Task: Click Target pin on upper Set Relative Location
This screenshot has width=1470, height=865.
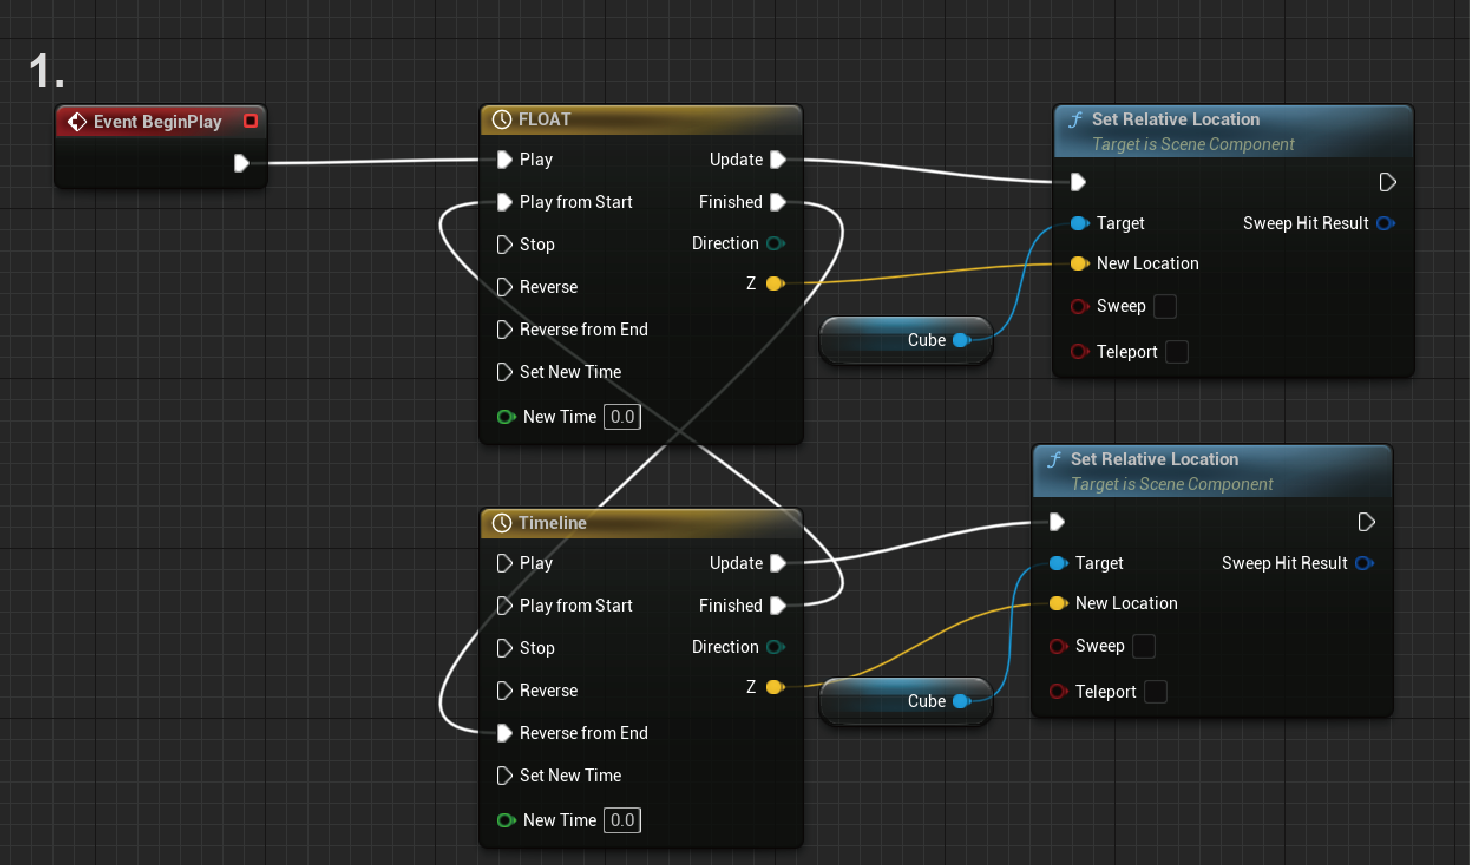Action: pos(1080,223)
